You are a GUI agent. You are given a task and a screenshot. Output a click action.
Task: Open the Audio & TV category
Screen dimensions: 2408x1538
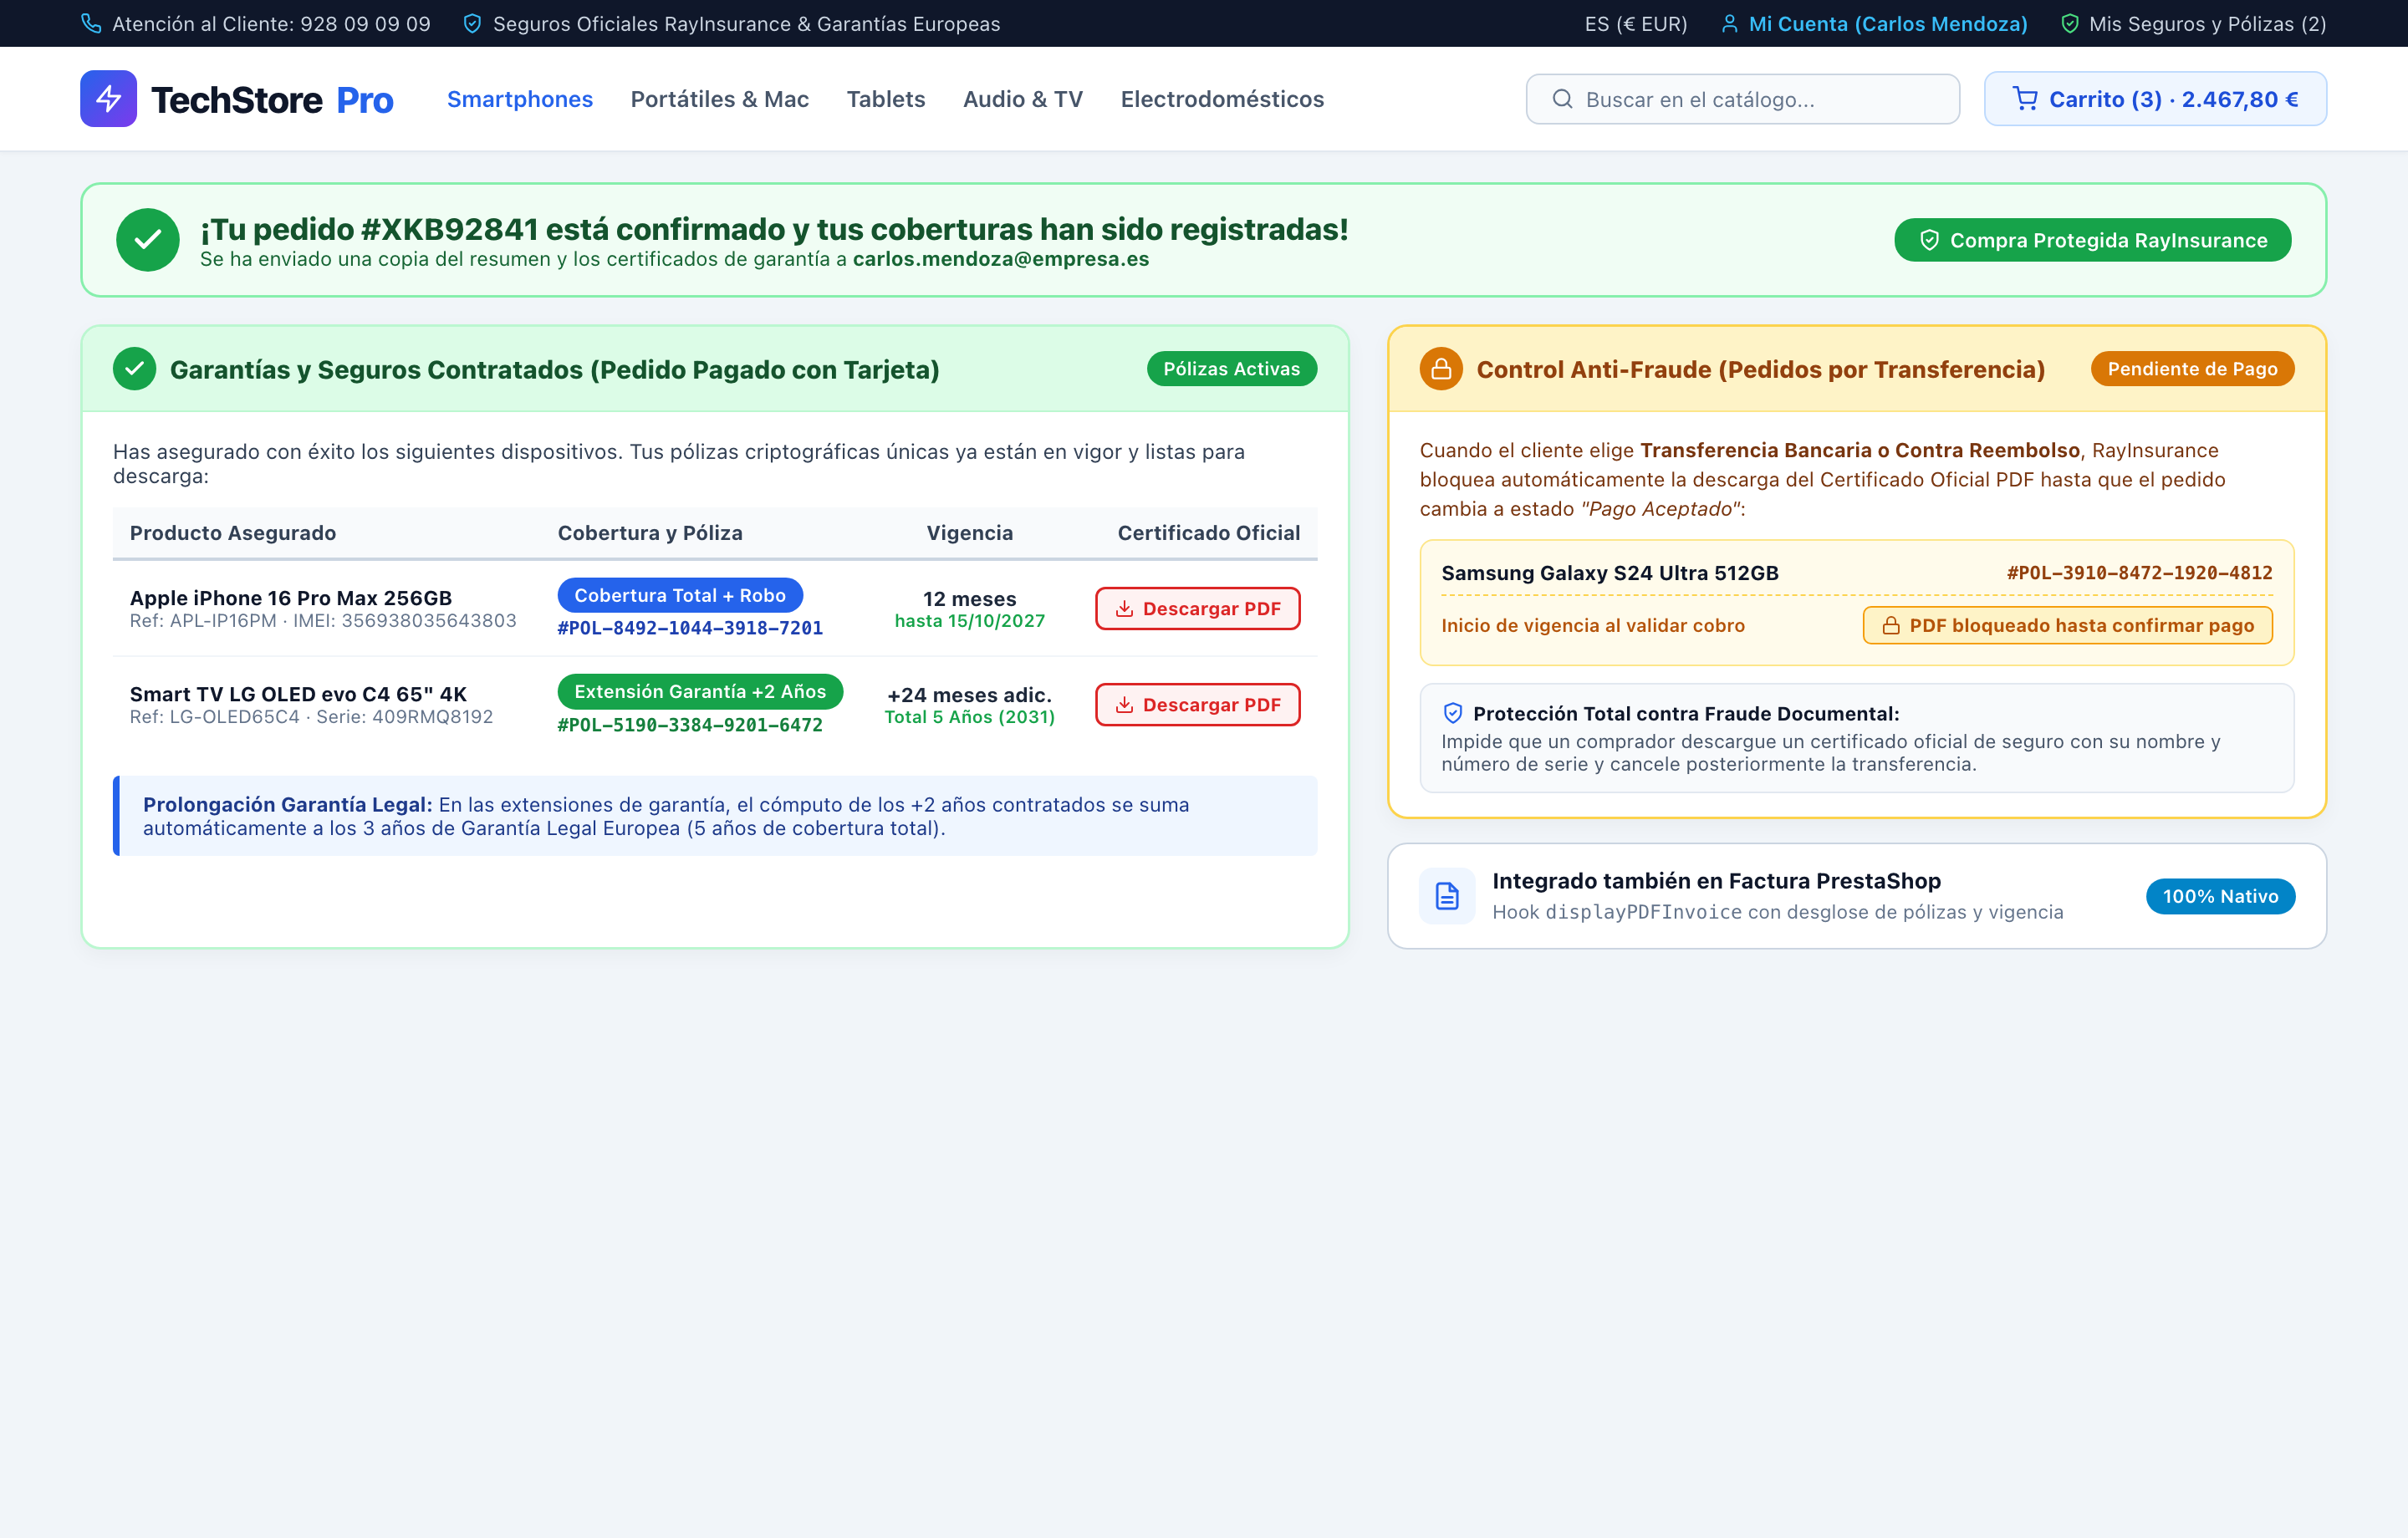tap(1023, 99)
